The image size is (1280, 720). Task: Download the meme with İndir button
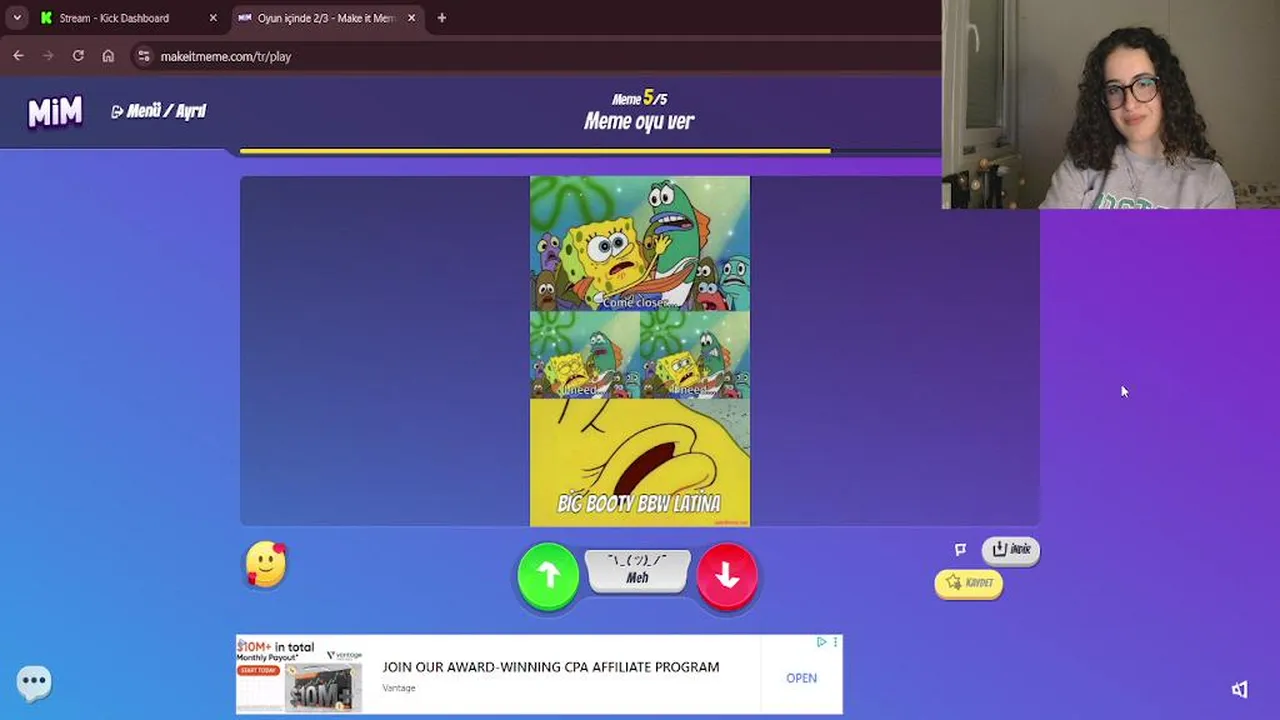click(1011, 549)
